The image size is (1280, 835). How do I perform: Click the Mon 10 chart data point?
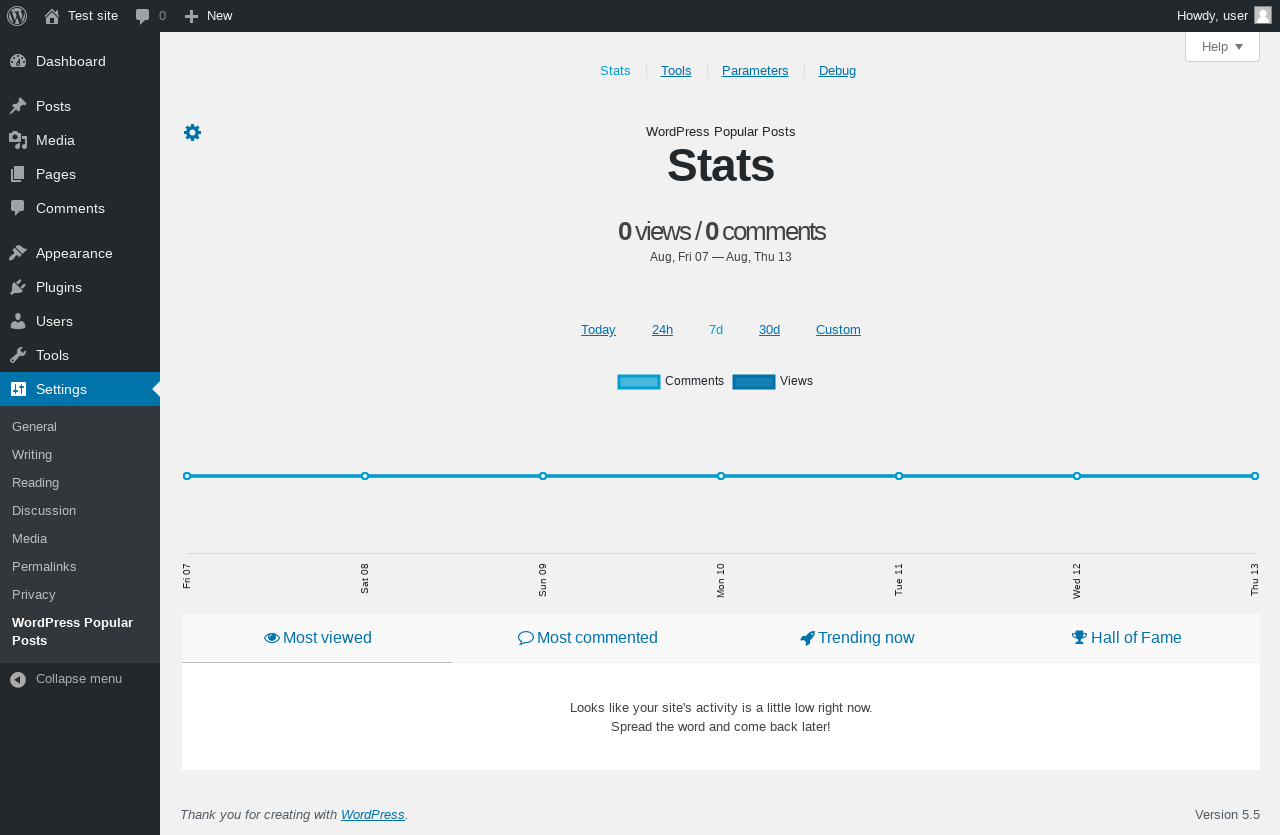[x=721, y=476]
